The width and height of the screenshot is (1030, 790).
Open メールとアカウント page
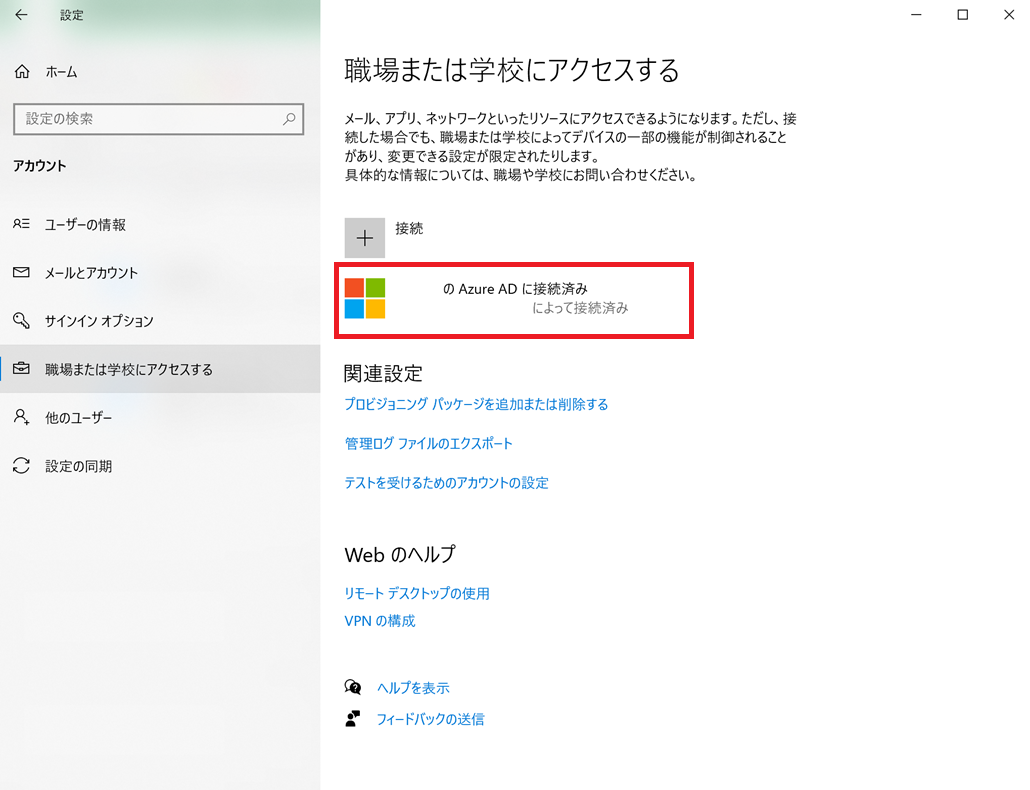click(x=160, y=273)
